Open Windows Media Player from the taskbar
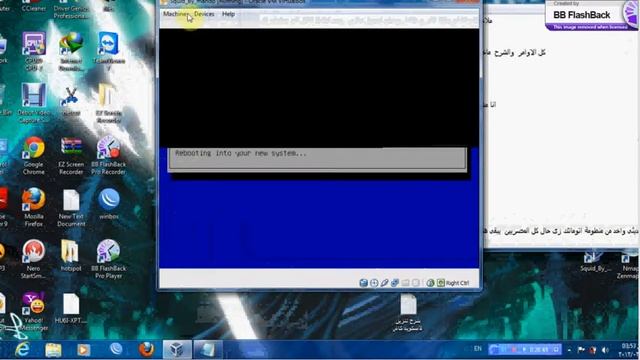The width and height of the screenshot is (640, 360). click(x=84, y=350)
